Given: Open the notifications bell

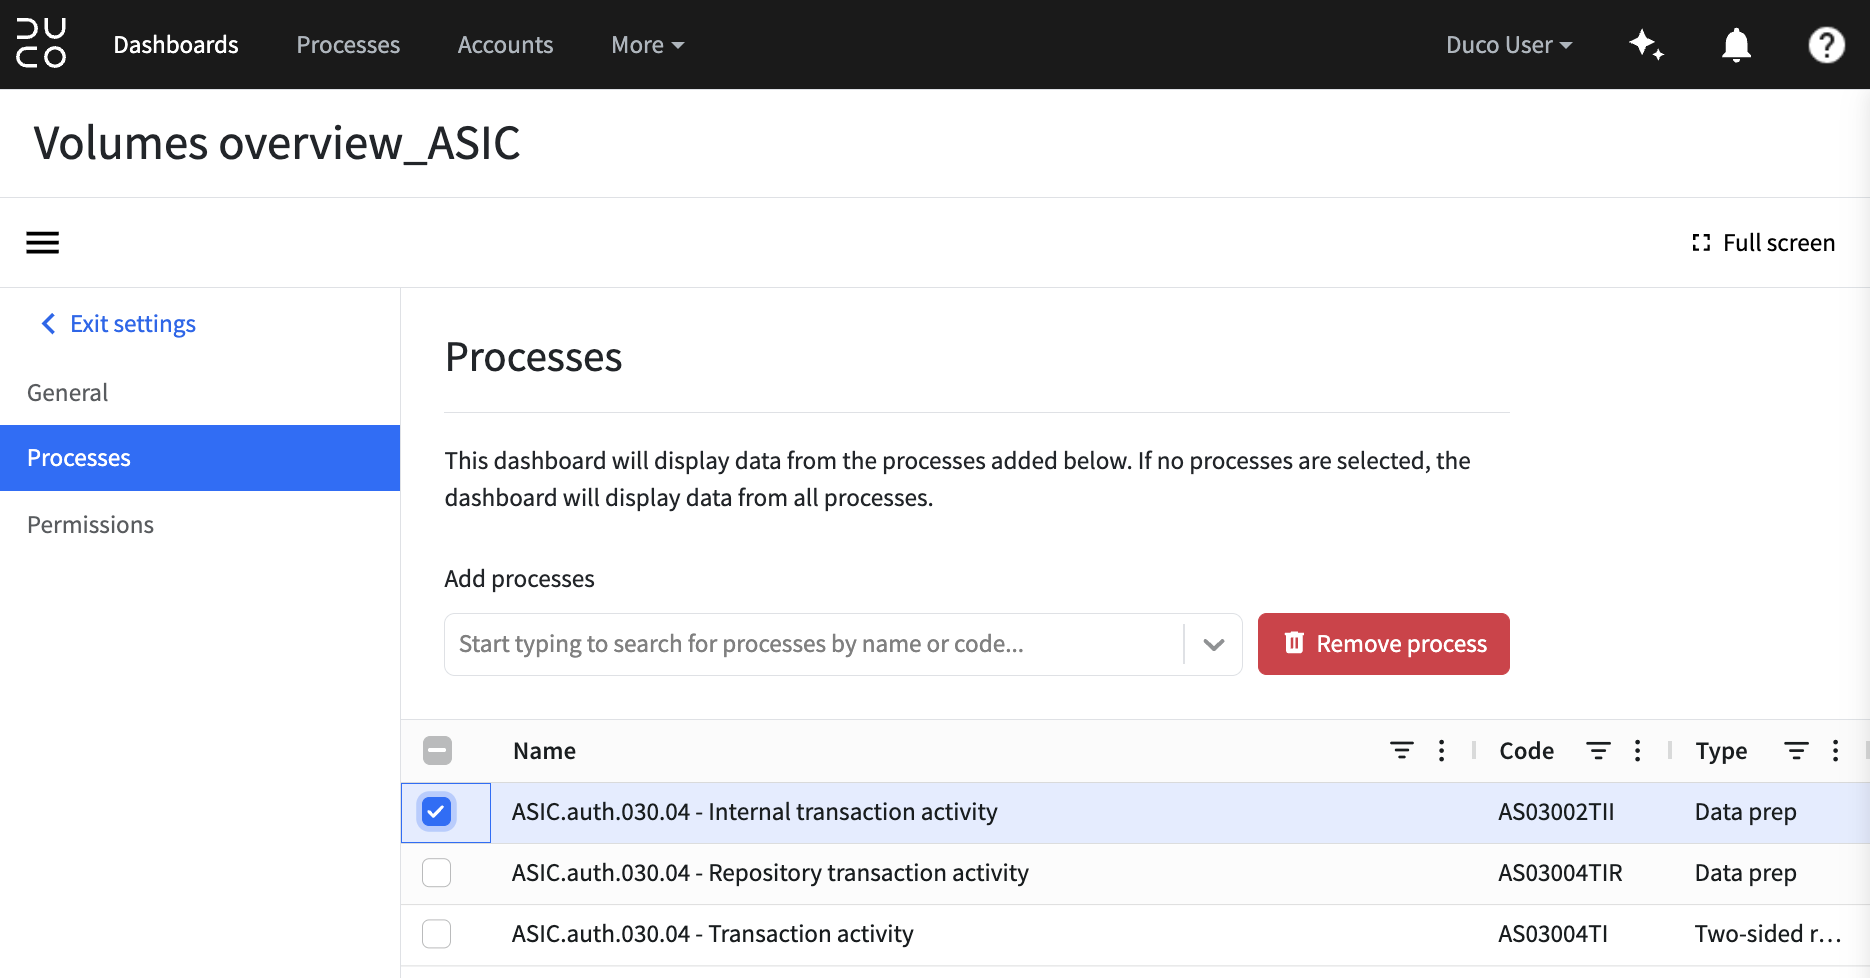Looking at the screenshot, I should pyautogui.click(x=1736, y=45).
